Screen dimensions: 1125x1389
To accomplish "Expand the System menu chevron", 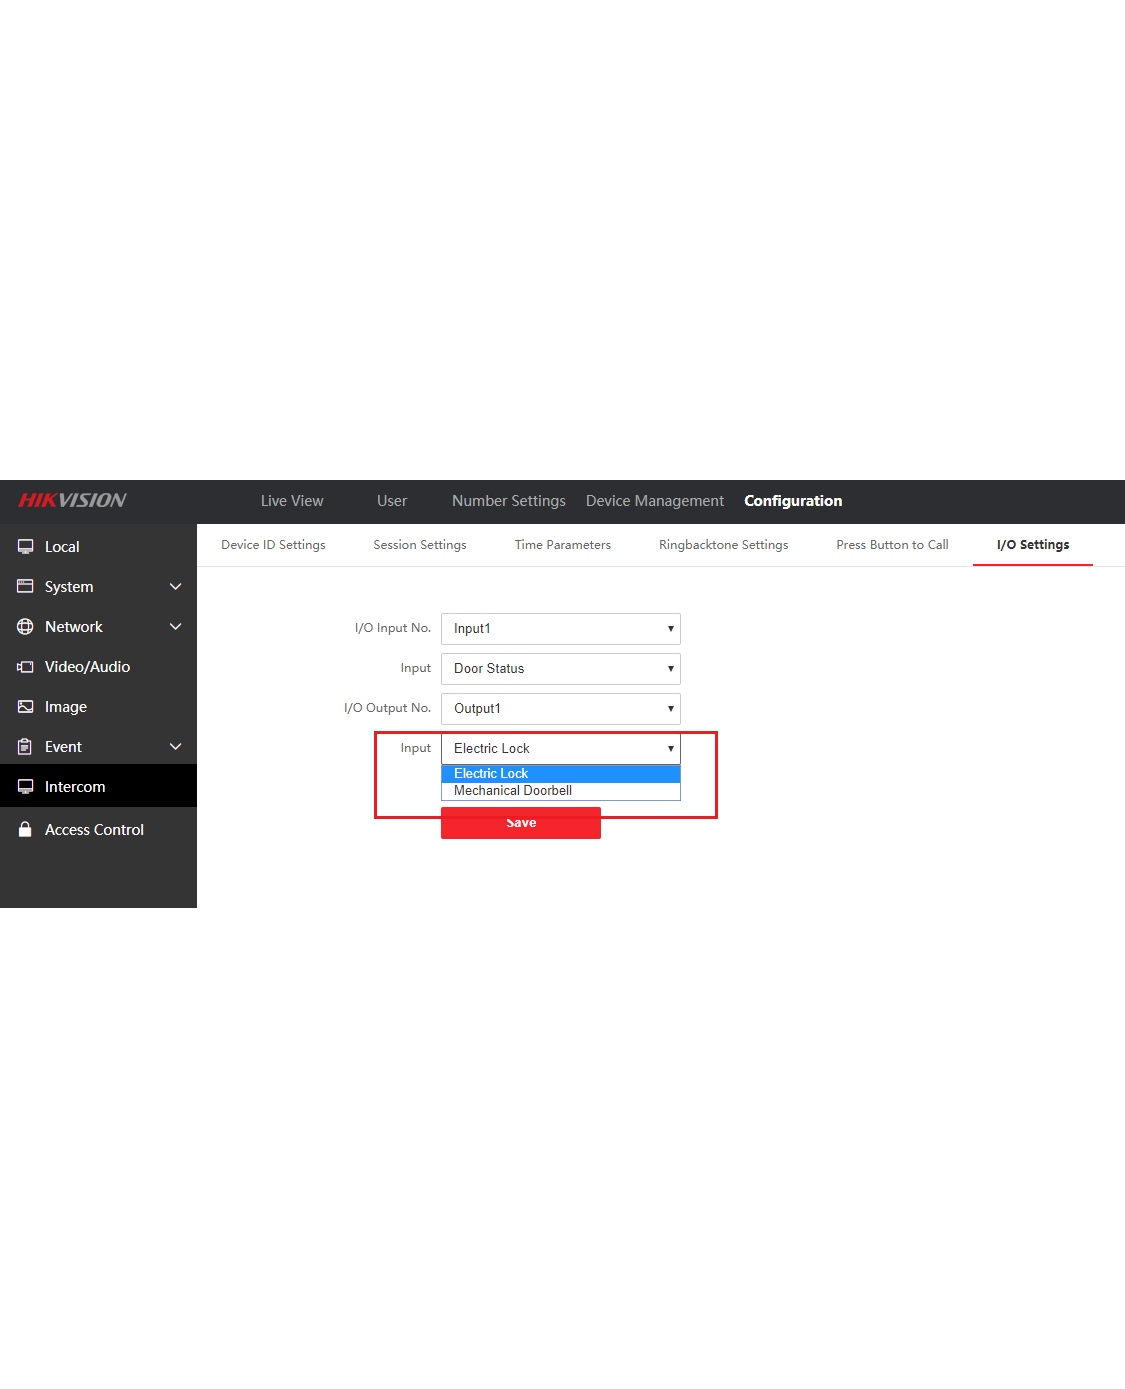I will 176,587.
